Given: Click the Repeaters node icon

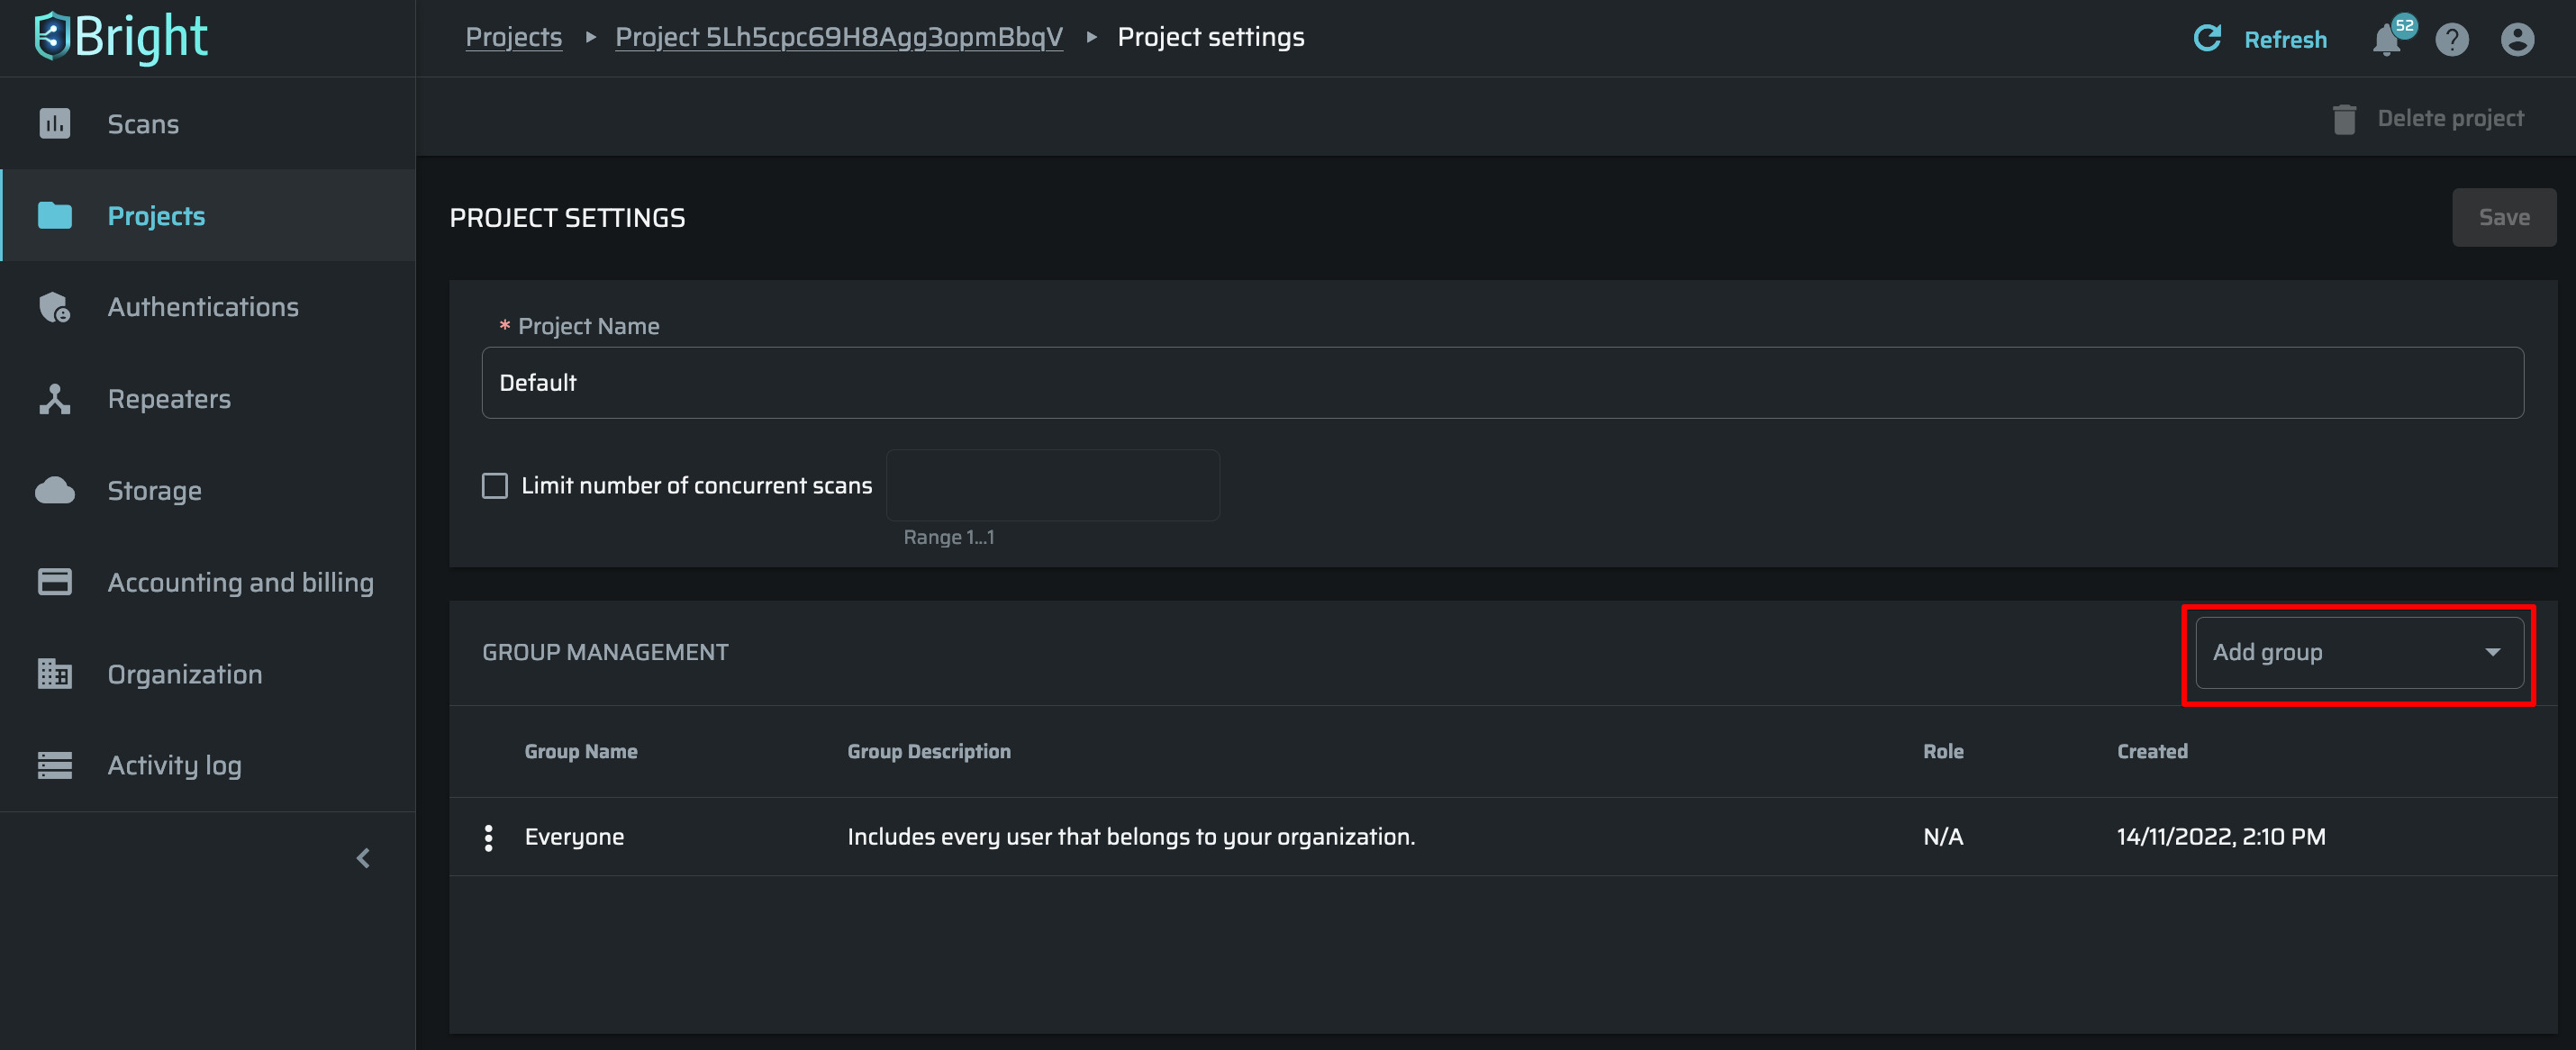Looking at the screenshot, I should (x=54, y=399).
